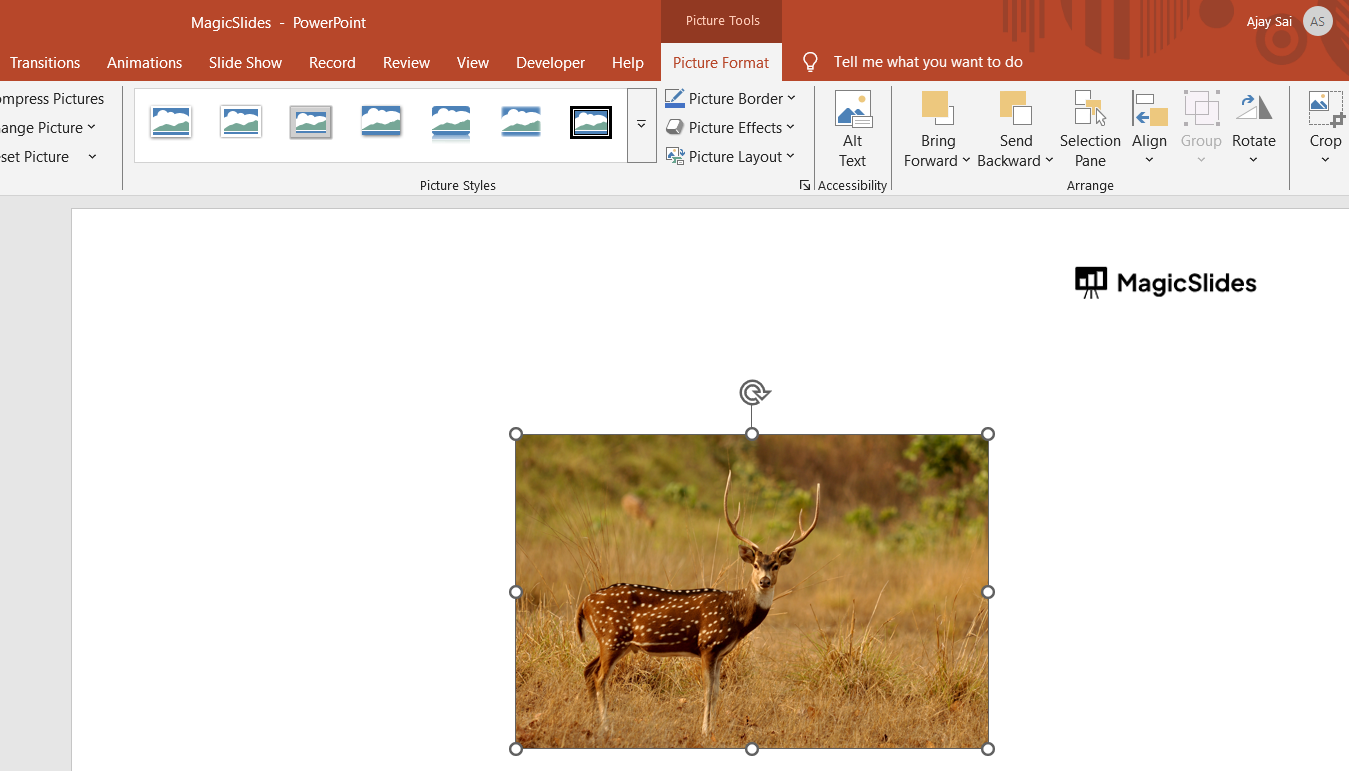
Task: Expand the Picture Effects menu
Action: (x=730, y=127)
